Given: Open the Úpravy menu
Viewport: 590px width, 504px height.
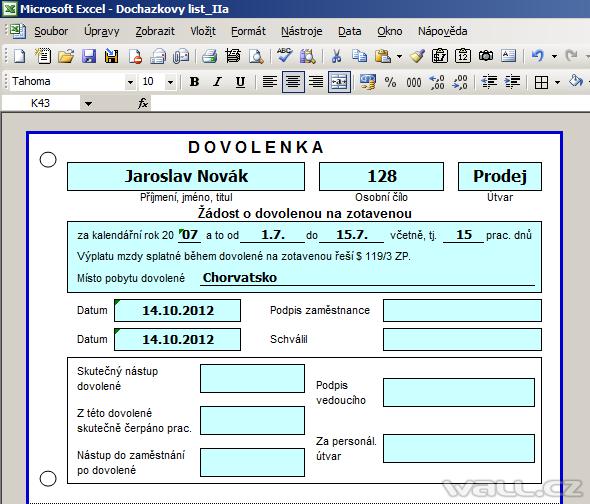Looking at the screenshot, I should 102,31.
